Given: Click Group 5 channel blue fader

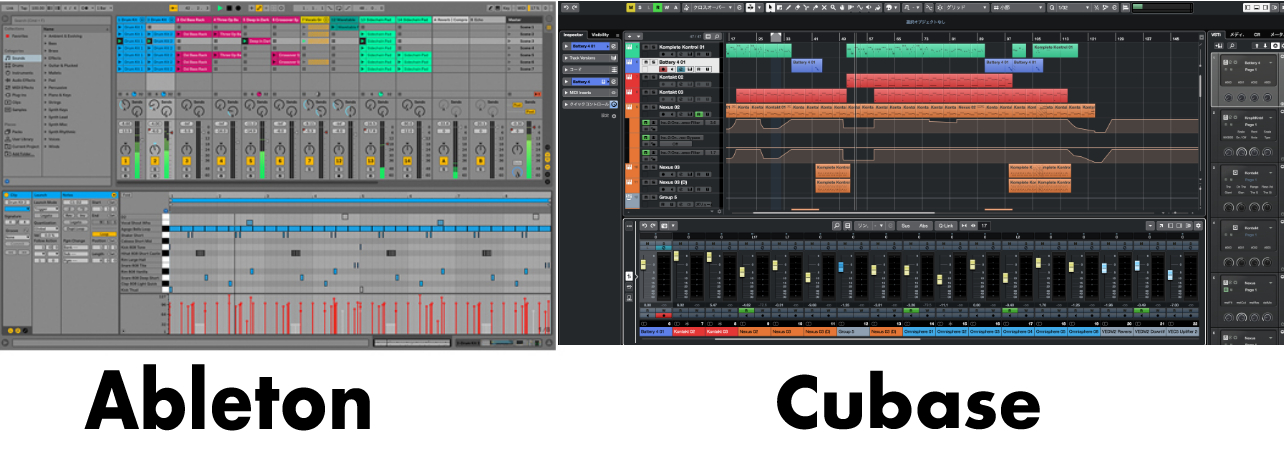Looking at the screenshot, I should (841, 267).
